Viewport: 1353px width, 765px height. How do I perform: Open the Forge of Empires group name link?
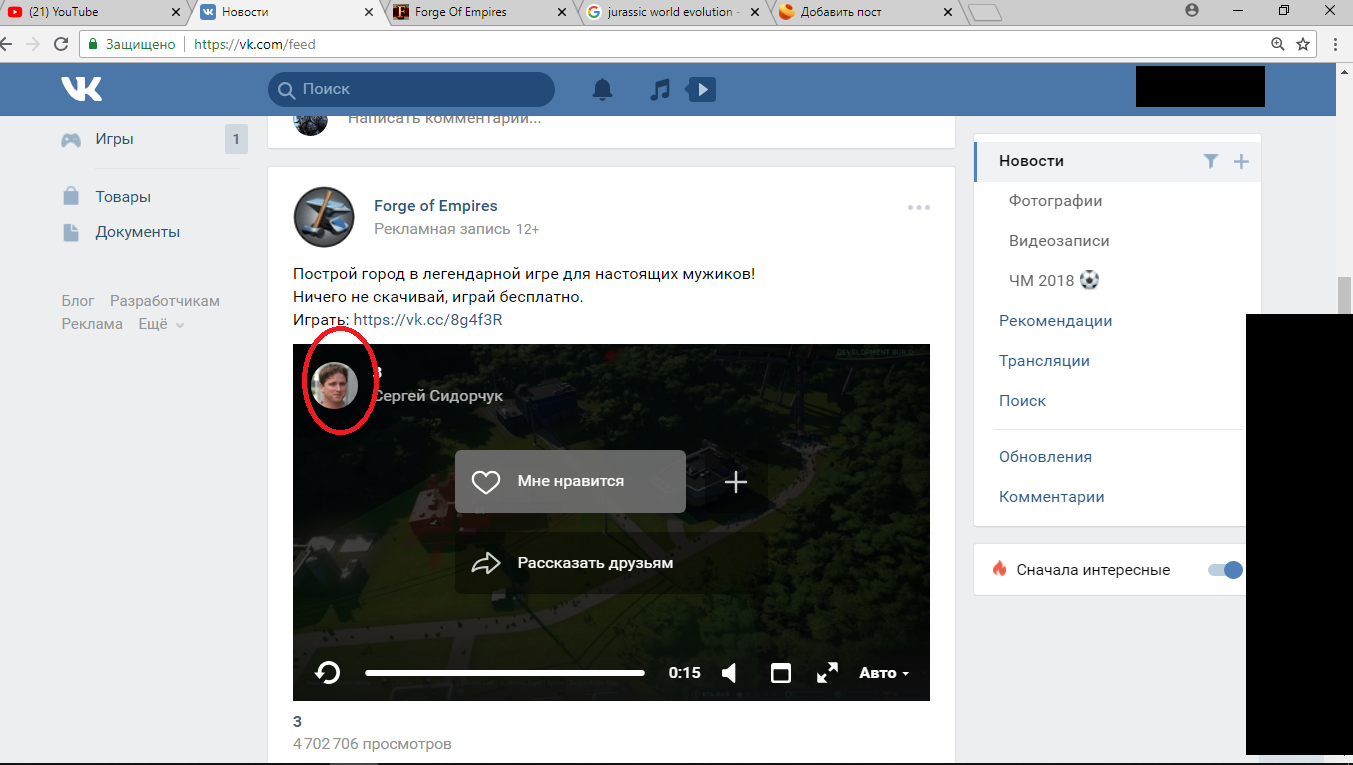coord(436,206)
